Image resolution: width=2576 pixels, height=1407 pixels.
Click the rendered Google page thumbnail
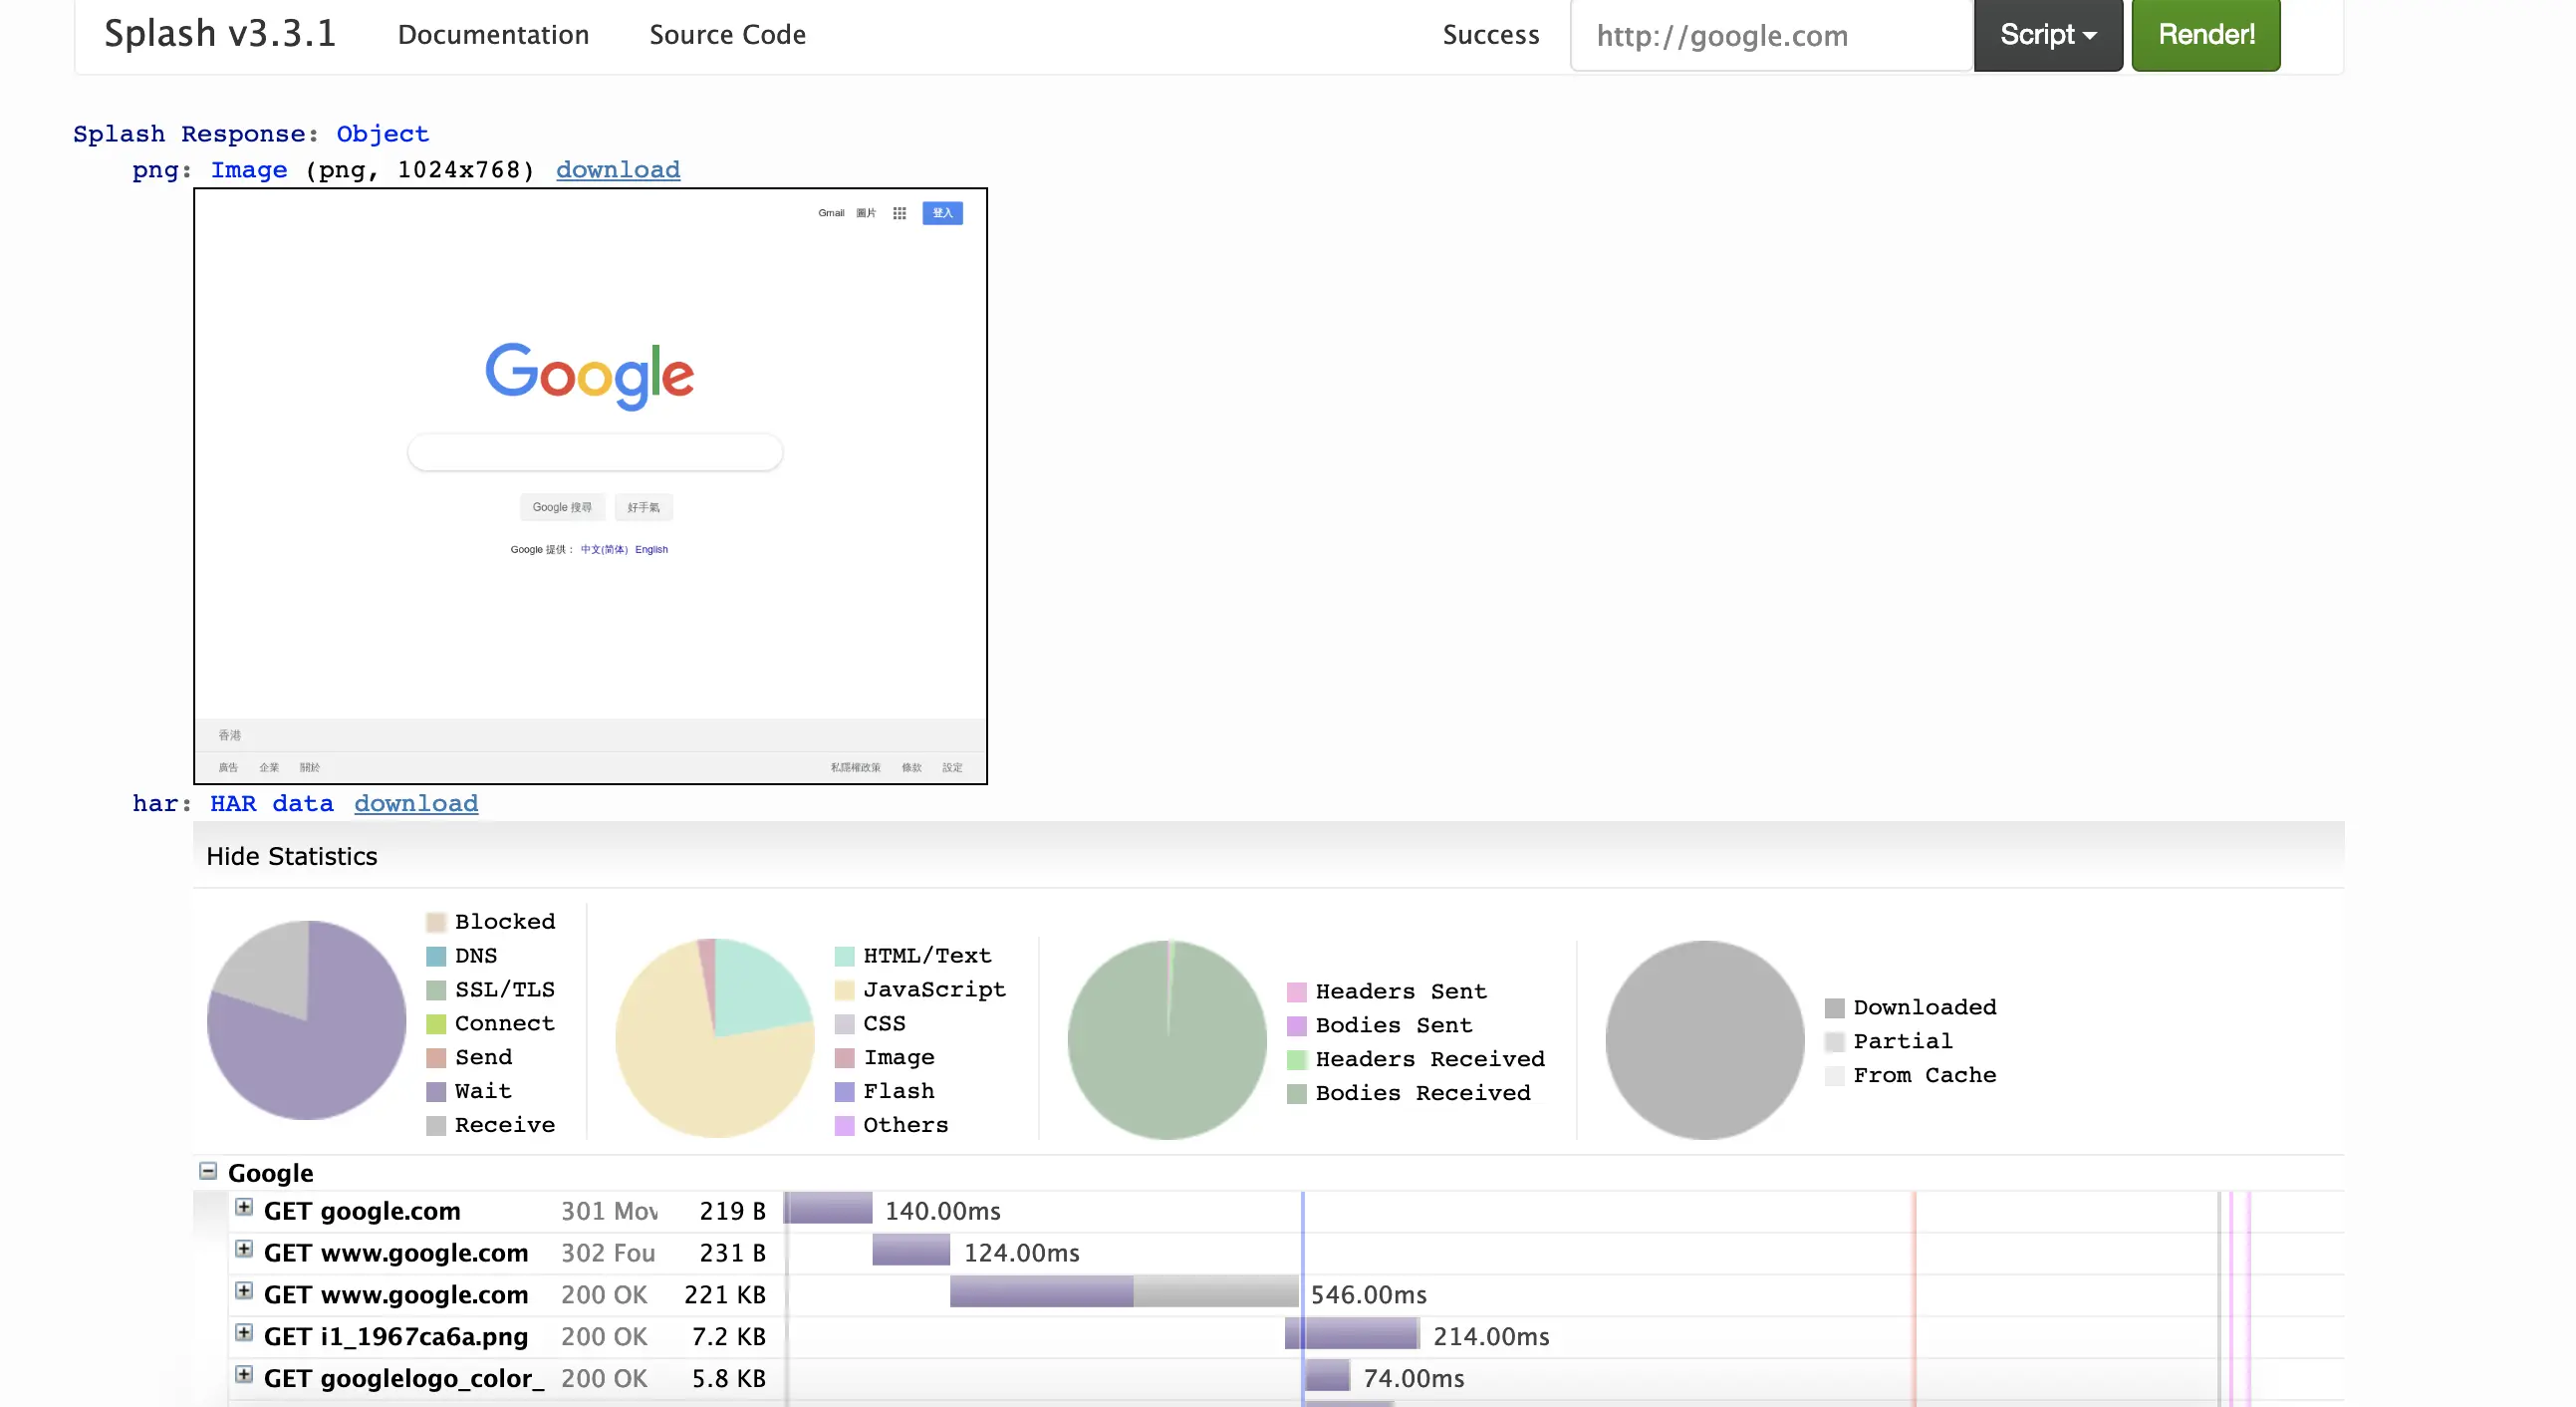click(590, 486)
